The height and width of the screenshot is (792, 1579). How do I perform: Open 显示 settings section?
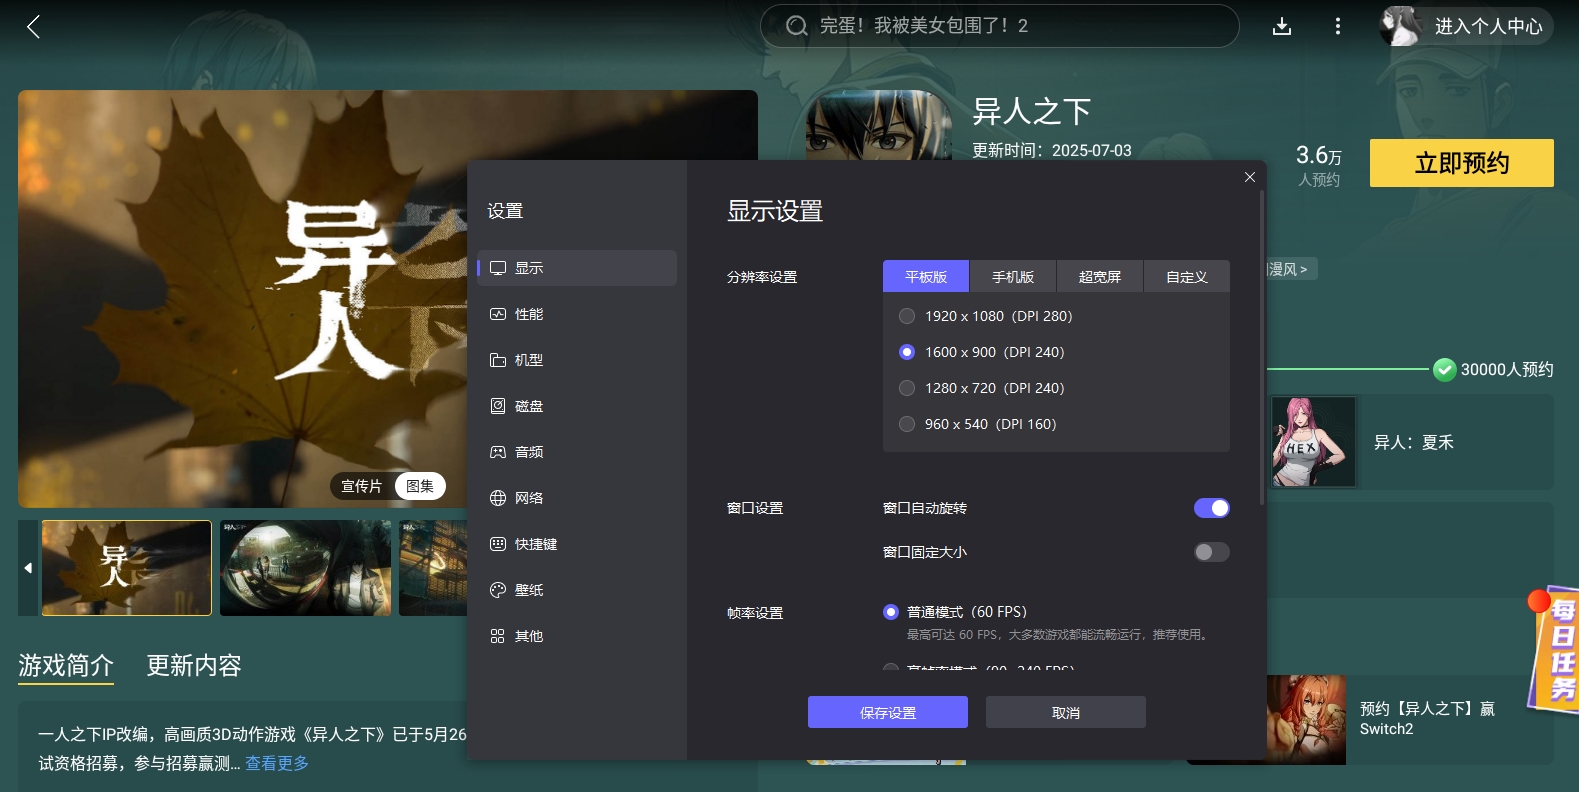tap(577, 268)
